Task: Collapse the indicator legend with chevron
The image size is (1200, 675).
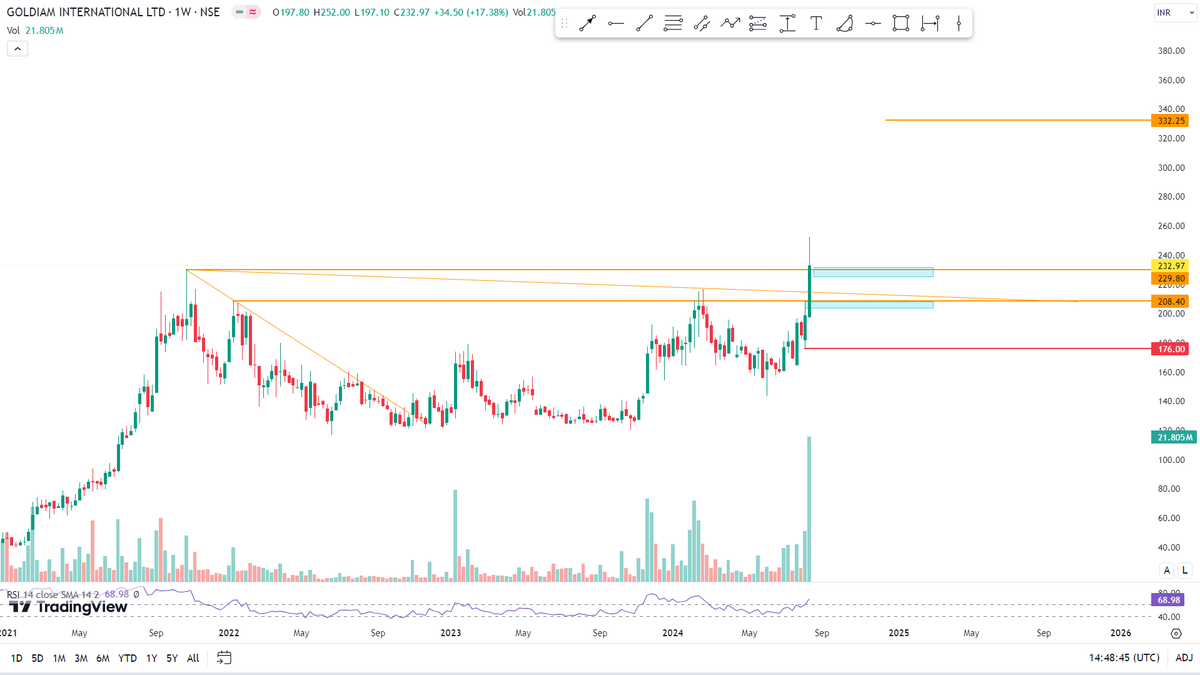Action: tap(16, 48)
